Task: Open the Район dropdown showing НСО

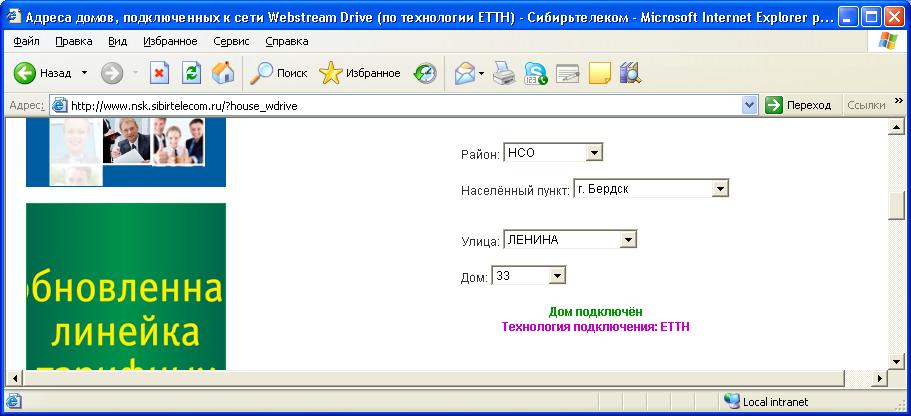Action: [x=553, y=153]
